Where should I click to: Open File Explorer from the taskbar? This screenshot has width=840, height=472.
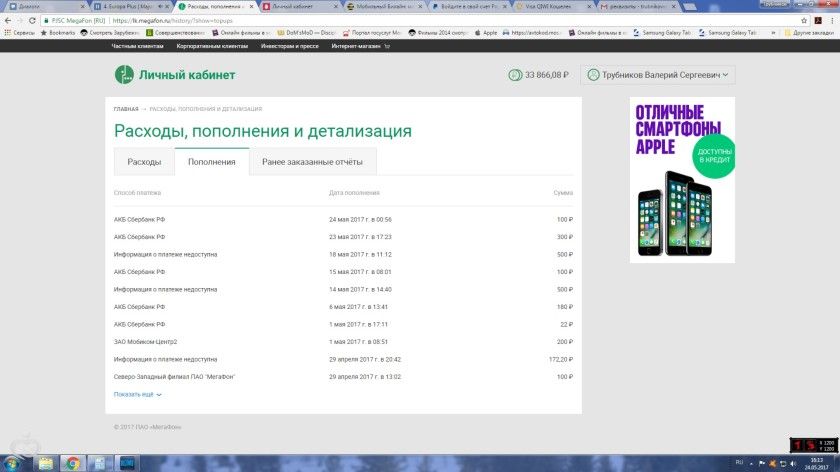46,463
